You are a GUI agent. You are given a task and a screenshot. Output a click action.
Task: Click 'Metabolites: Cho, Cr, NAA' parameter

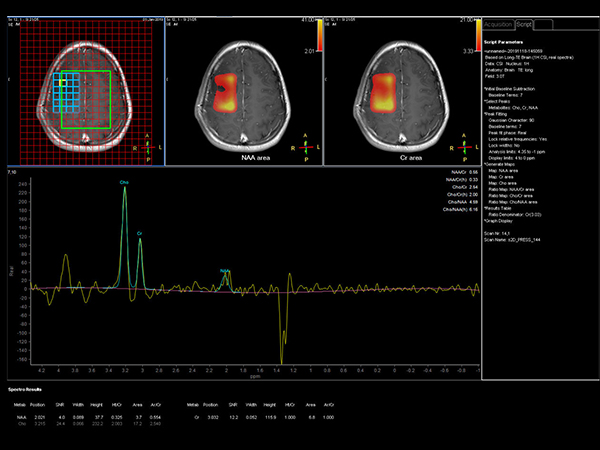click(x=513, y=108)
